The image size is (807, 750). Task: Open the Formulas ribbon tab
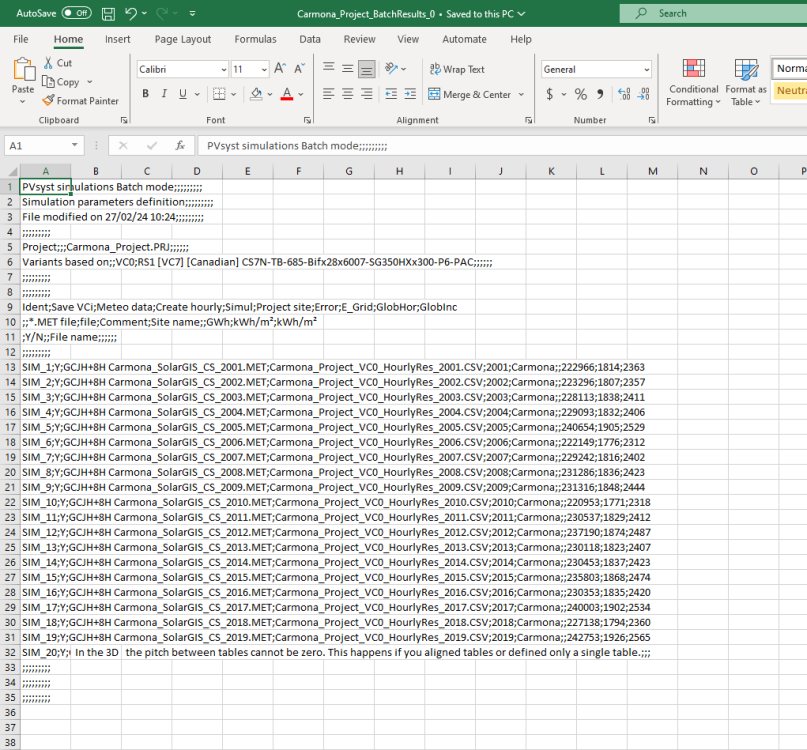[x=255, y=39]
